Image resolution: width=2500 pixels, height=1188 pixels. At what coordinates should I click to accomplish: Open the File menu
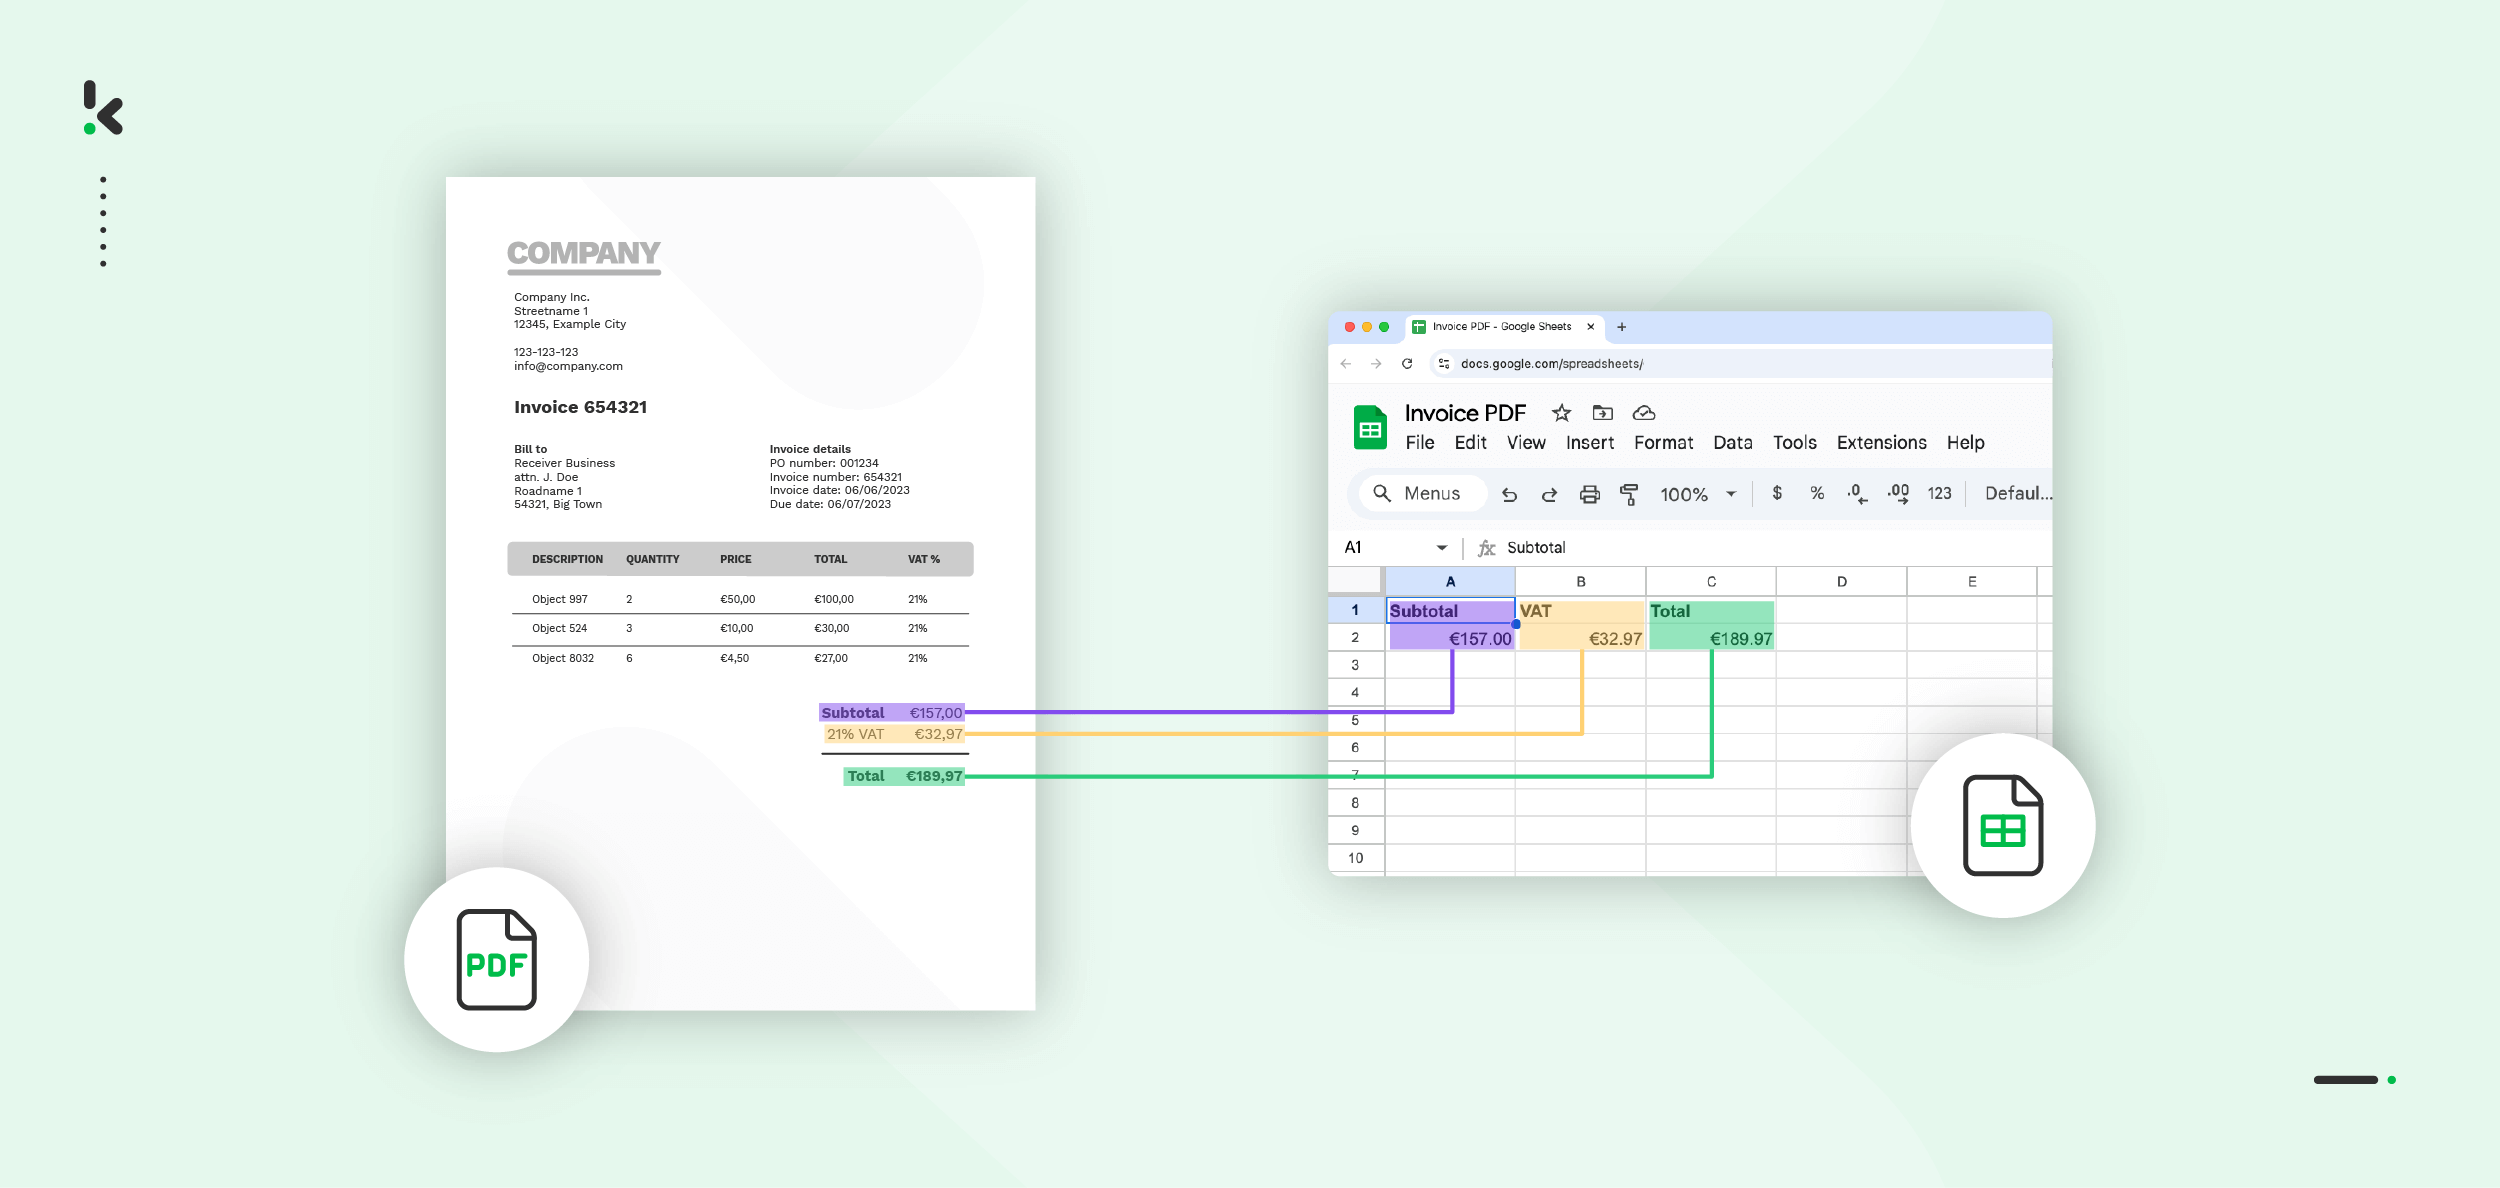pos(1419,443)
